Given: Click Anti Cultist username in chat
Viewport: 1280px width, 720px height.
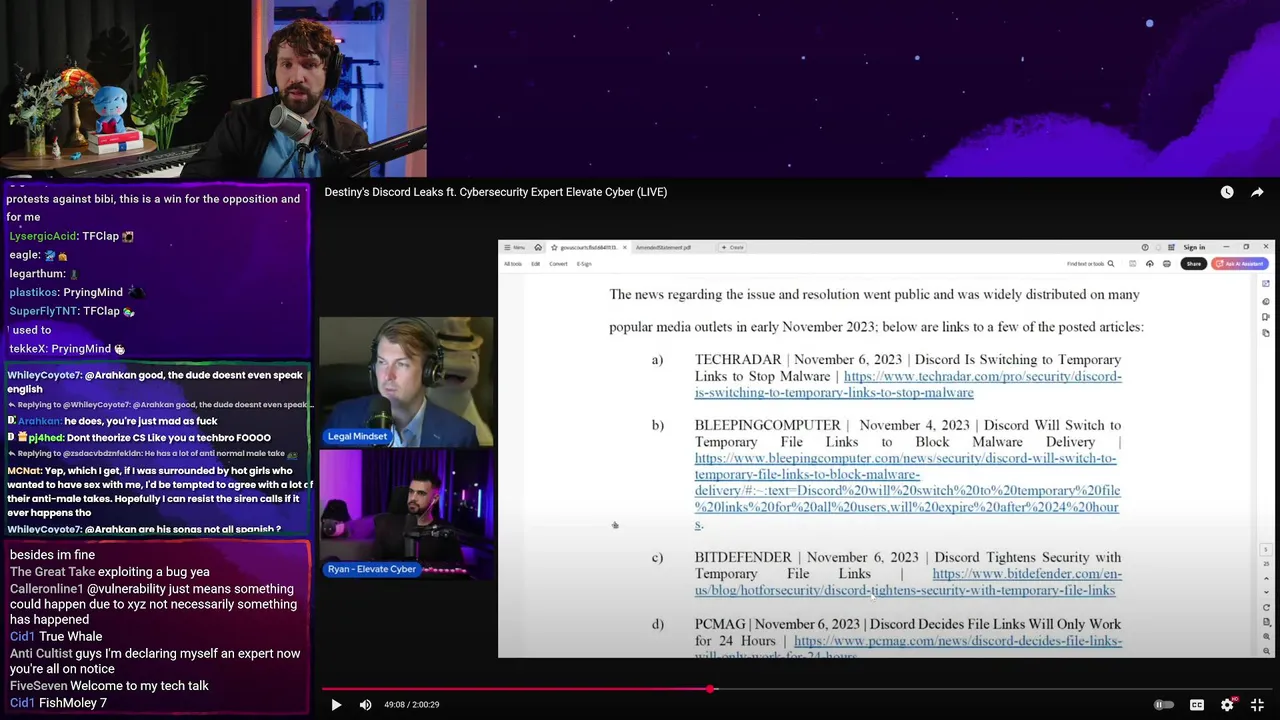Looking at the screenshot, I should pyautogui.click(x=41, y=653).
